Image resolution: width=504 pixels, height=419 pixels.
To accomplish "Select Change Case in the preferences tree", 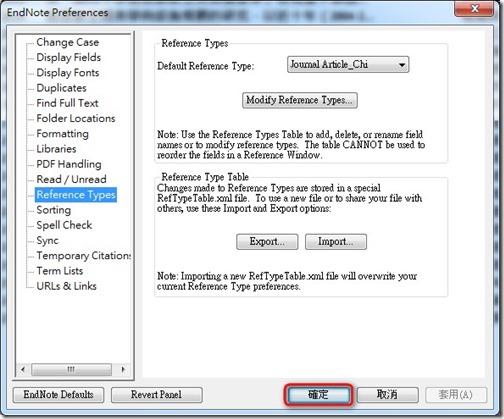I will [x=68, y=42].
